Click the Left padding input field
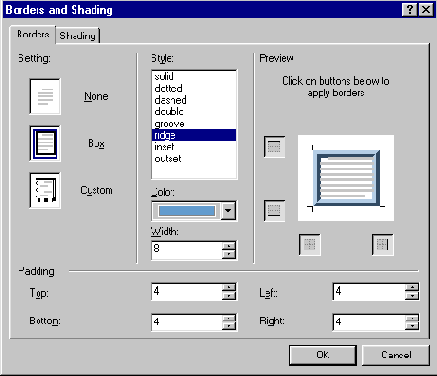This screenshot has height=376, width=437. click(x=369, y=292)
